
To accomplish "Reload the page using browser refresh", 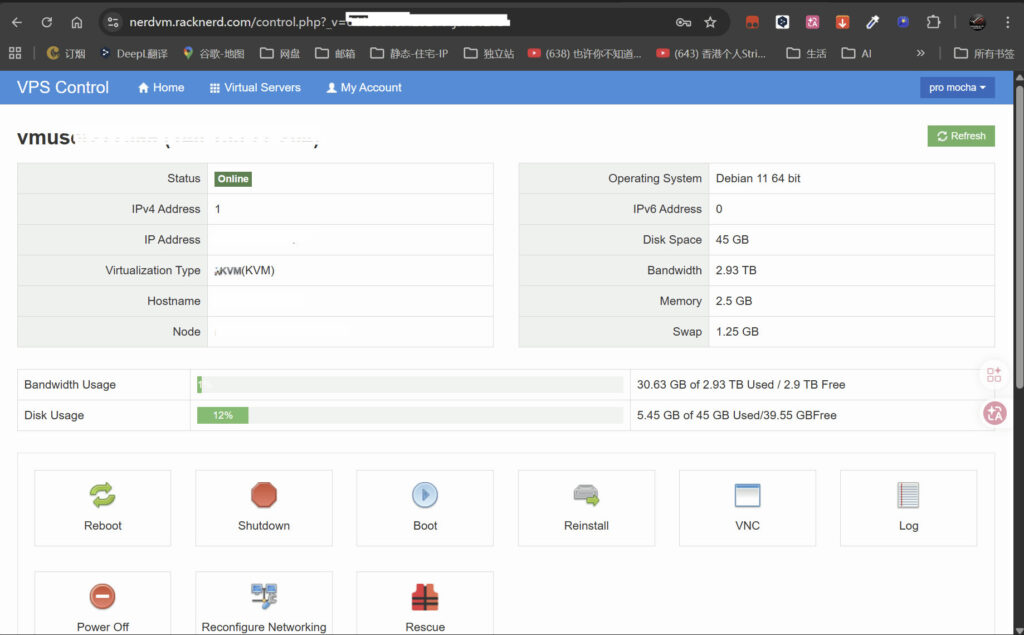I will (46, 22).
